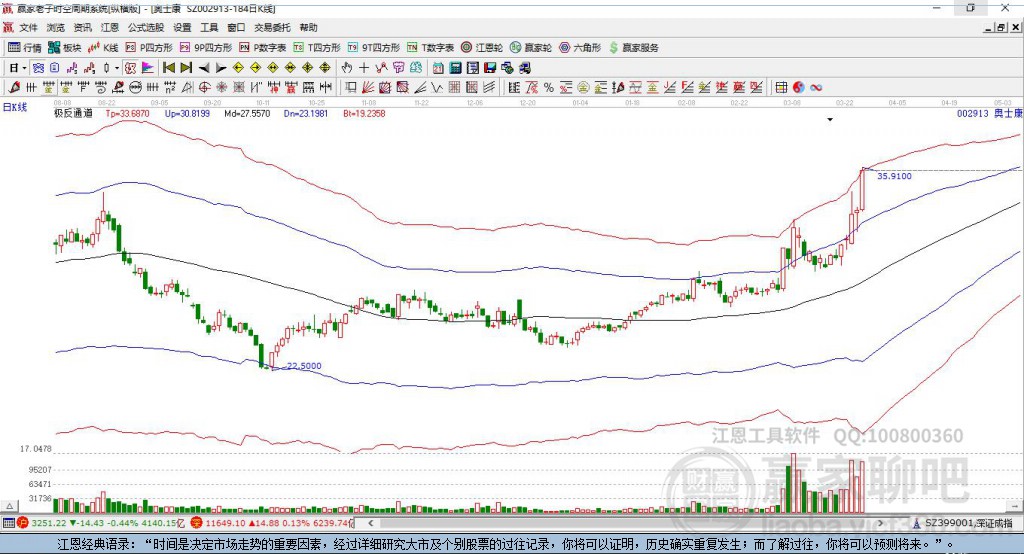Screen dimensions: 1024x554
Task: Step left with the black left arrow
Action: (x=204, y=68)
